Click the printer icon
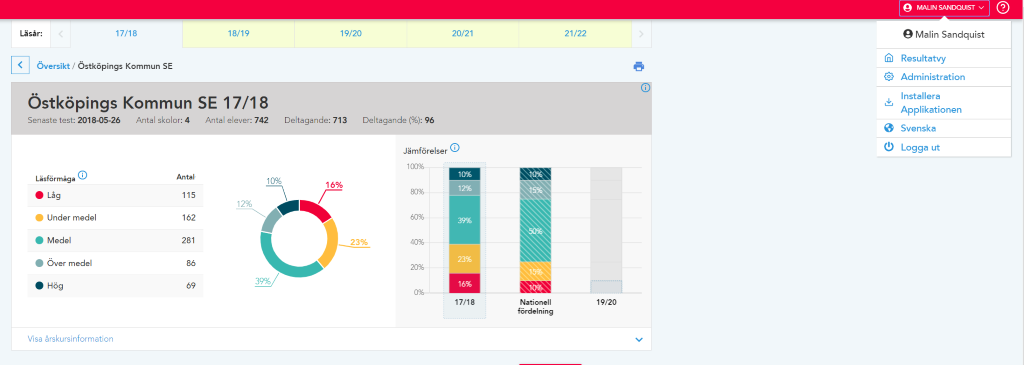Screen dimensions: 1024x365 pos(638,66)
